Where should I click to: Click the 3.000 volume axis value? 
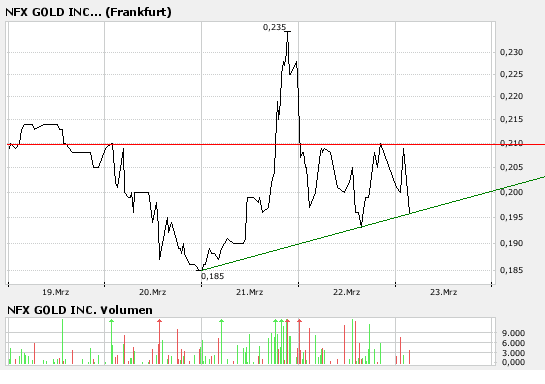tap(512, 353)
